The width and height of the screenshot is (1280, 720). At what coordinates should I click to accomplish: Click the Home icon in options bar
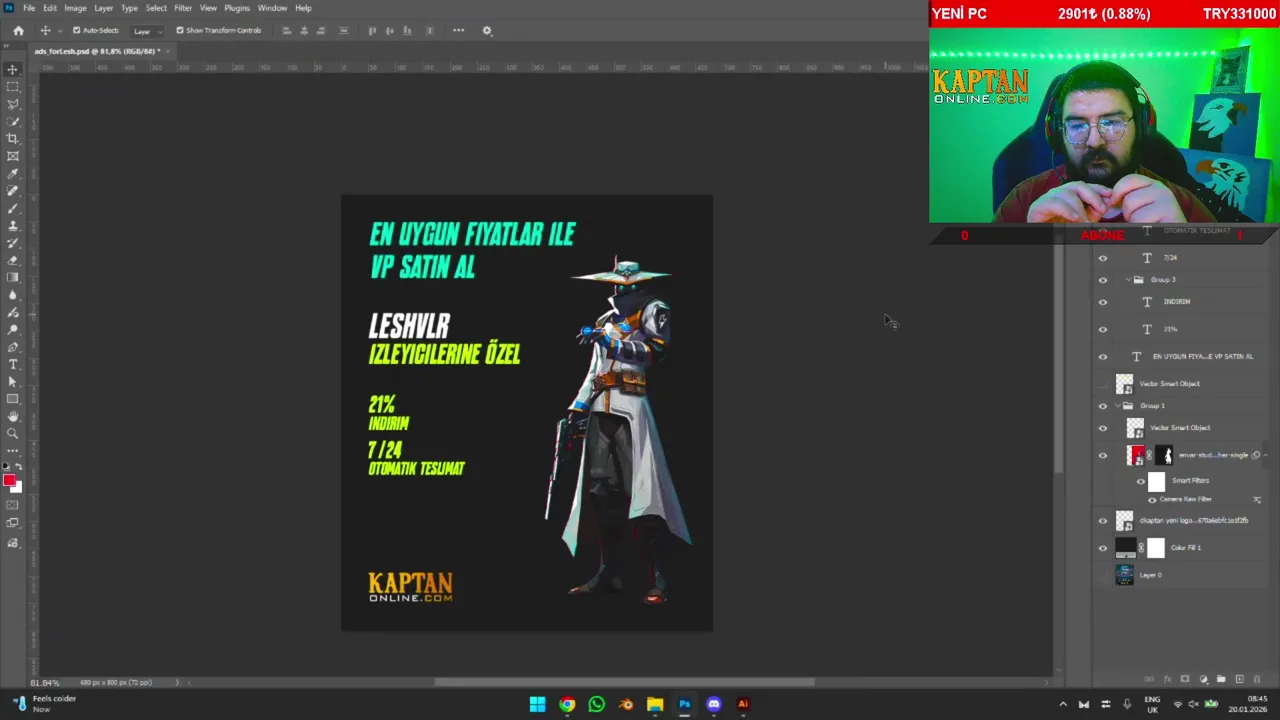click(x=18, y=30)
